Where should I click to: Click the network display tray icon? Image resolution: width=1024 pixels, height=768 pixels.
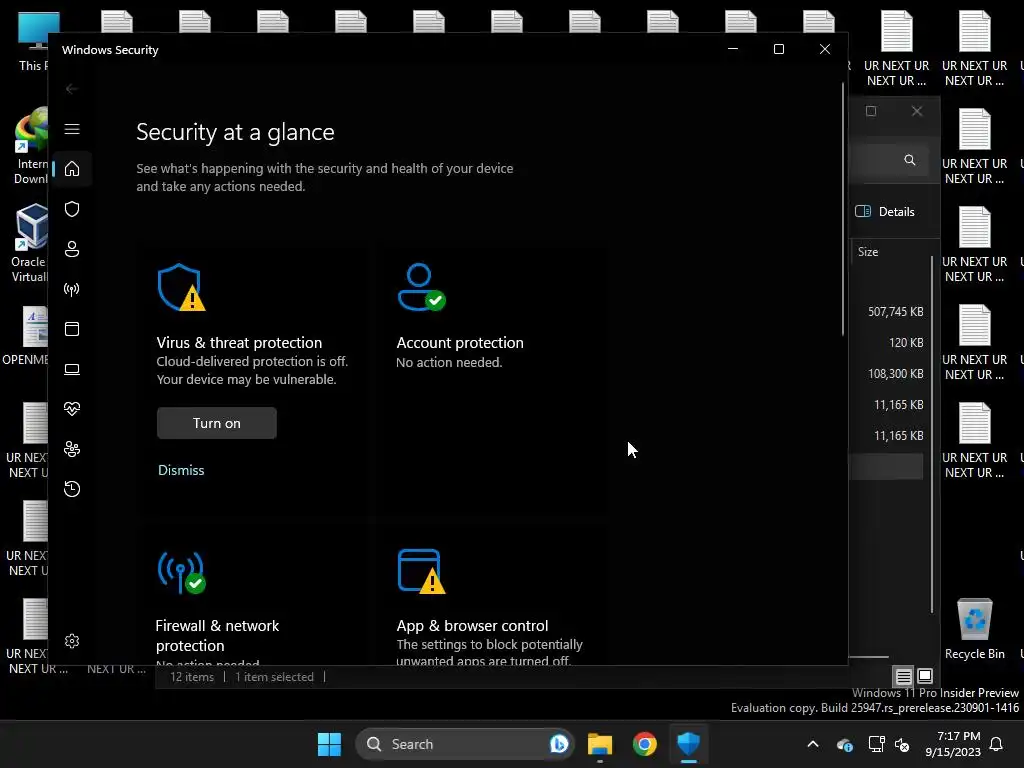pos(876,744)
